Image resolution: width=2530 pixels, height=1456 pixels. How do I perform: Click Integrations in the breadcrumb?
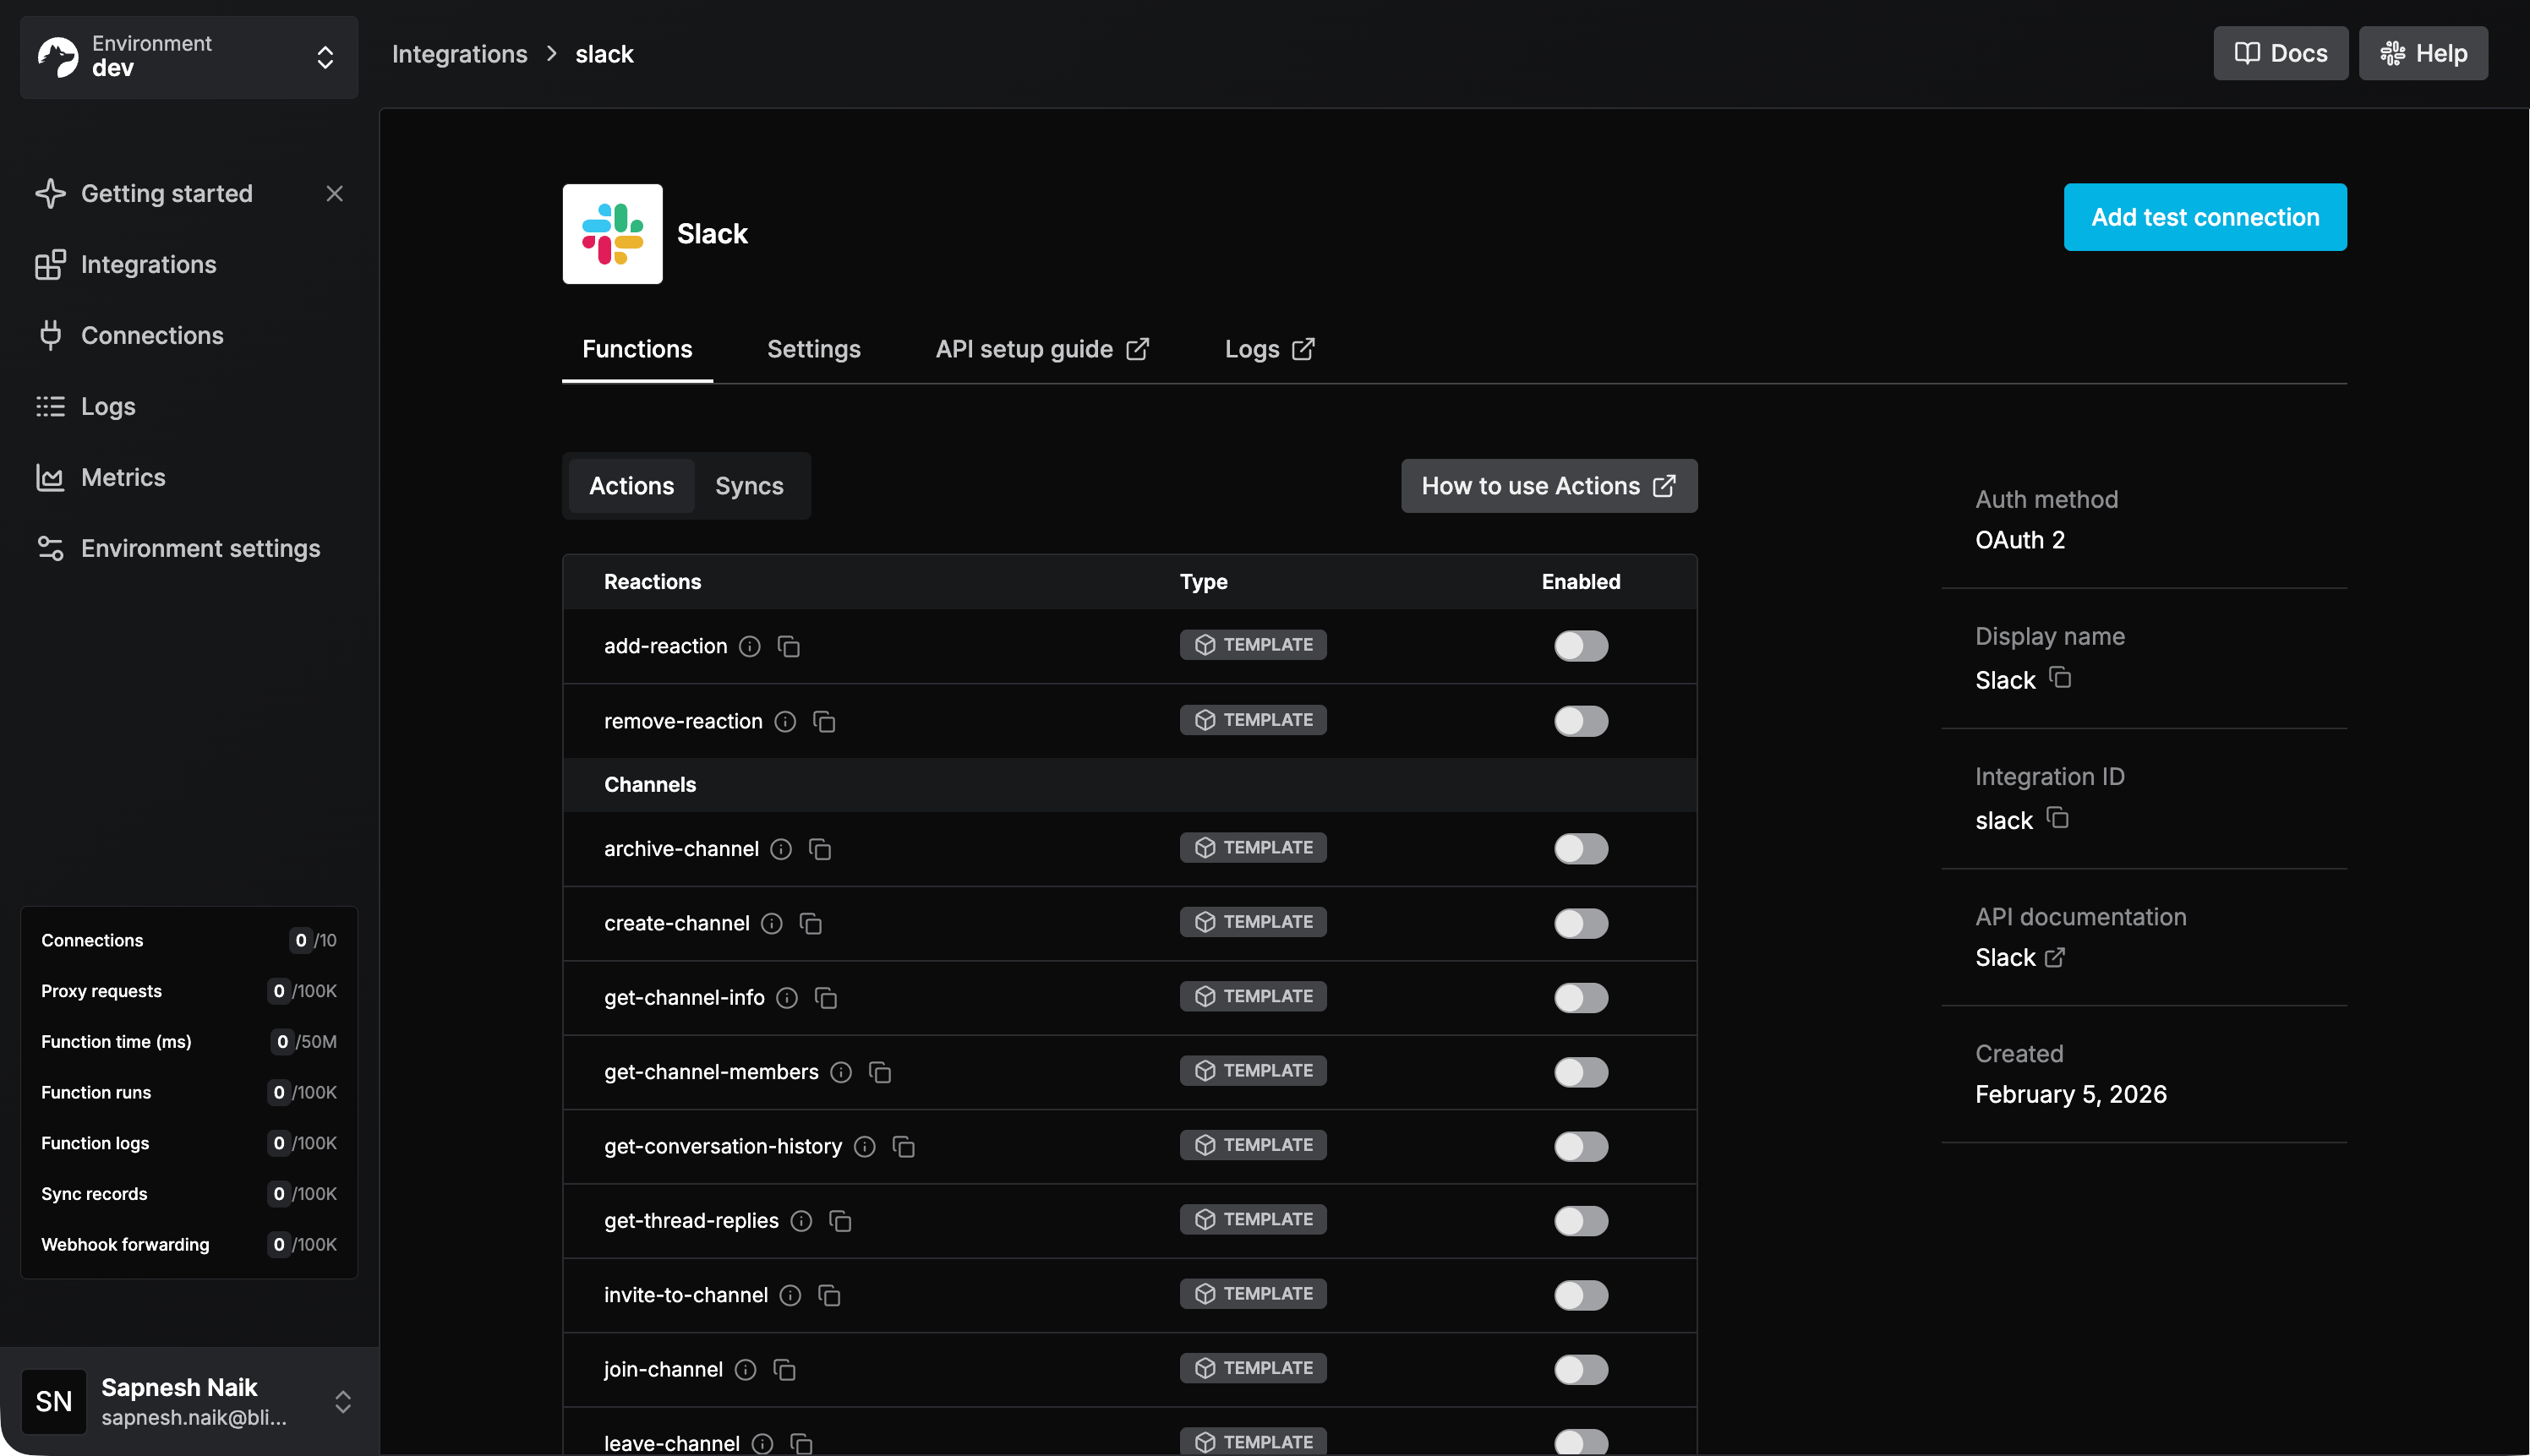(x=459, y=54)
